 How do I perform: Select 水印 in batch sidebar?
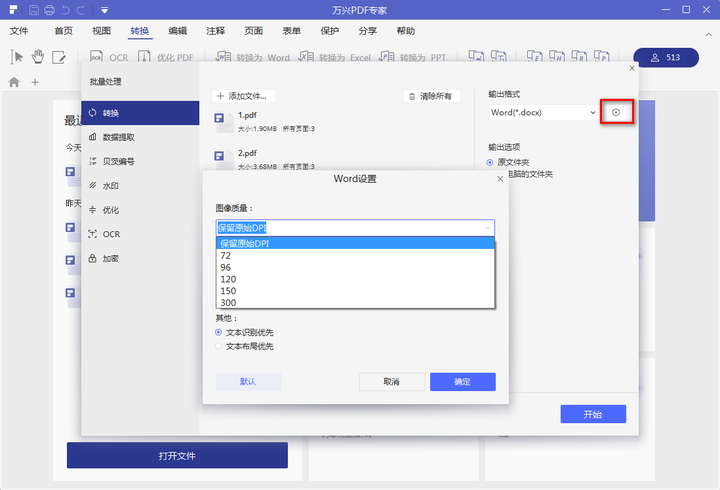pos(140,186)
